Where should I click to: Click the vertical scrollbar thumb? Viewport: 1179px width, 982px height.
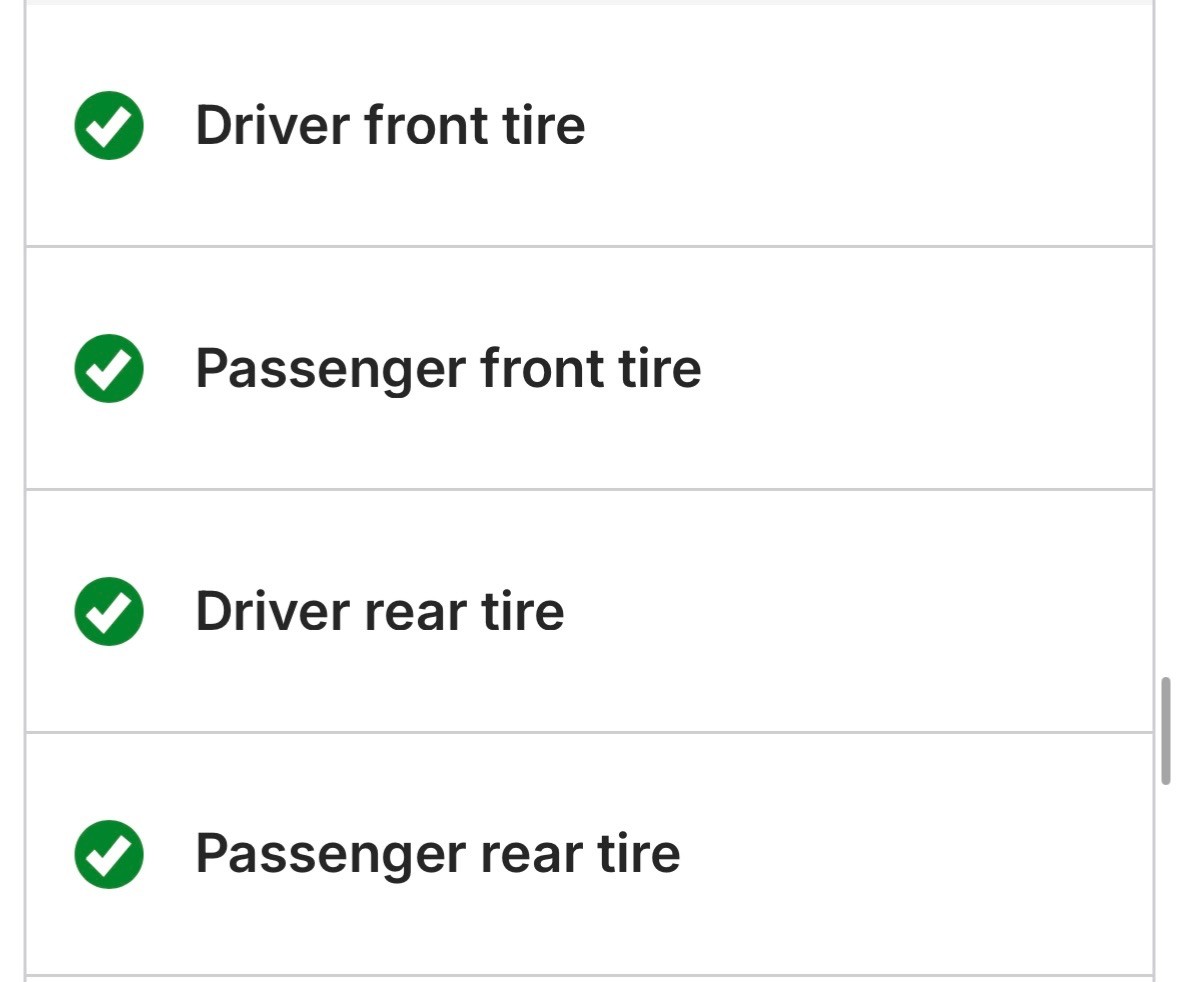coord(1165,730)
